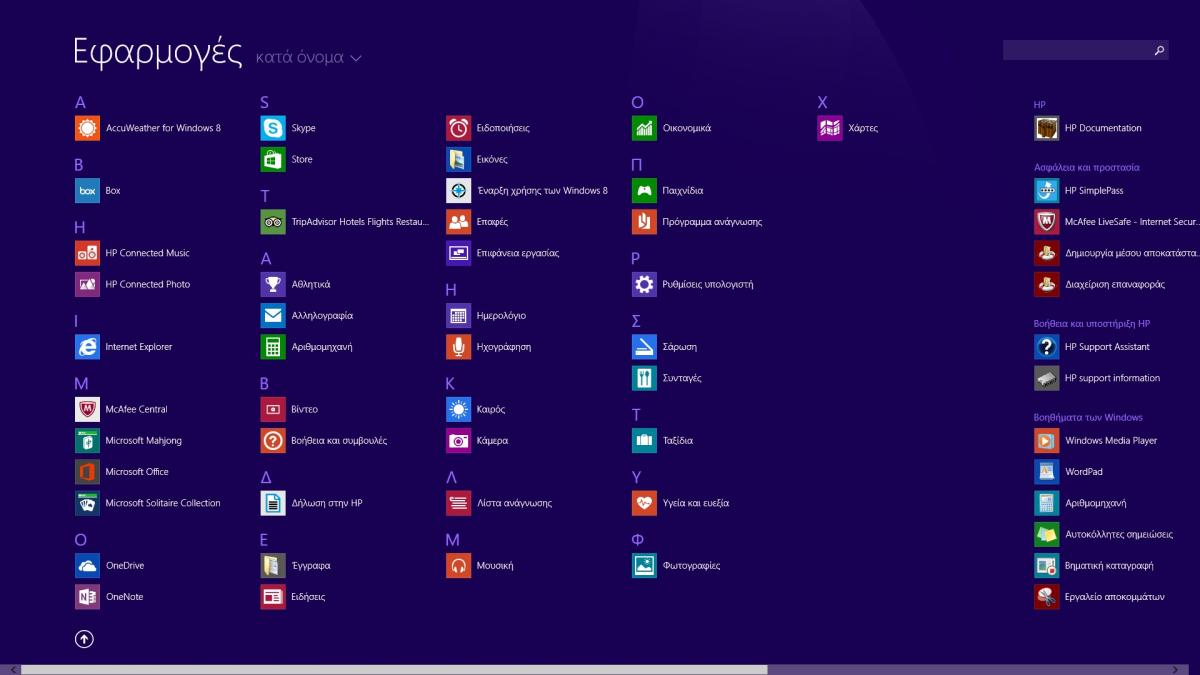Click 'Συνταγές' app label
The image size is (1200, 675).
coord(682,378)
